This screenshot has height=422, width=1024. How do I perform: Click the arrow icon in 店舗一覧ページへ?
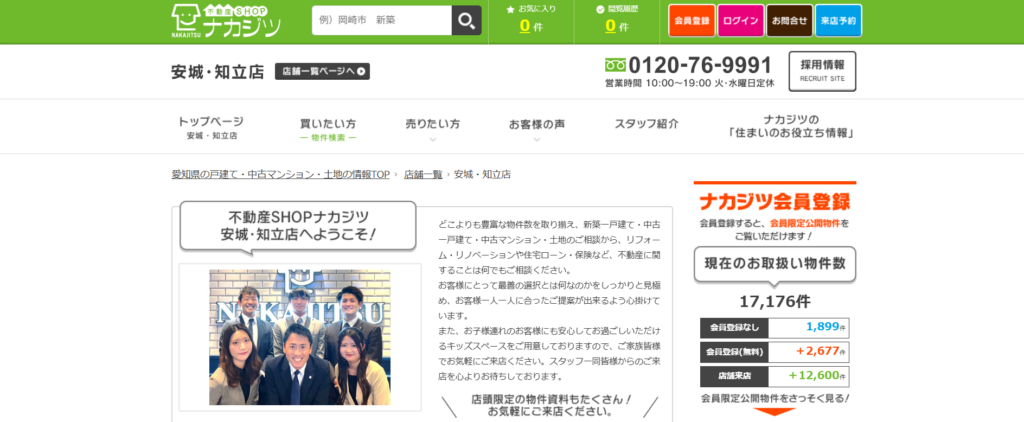pos(361,72)
